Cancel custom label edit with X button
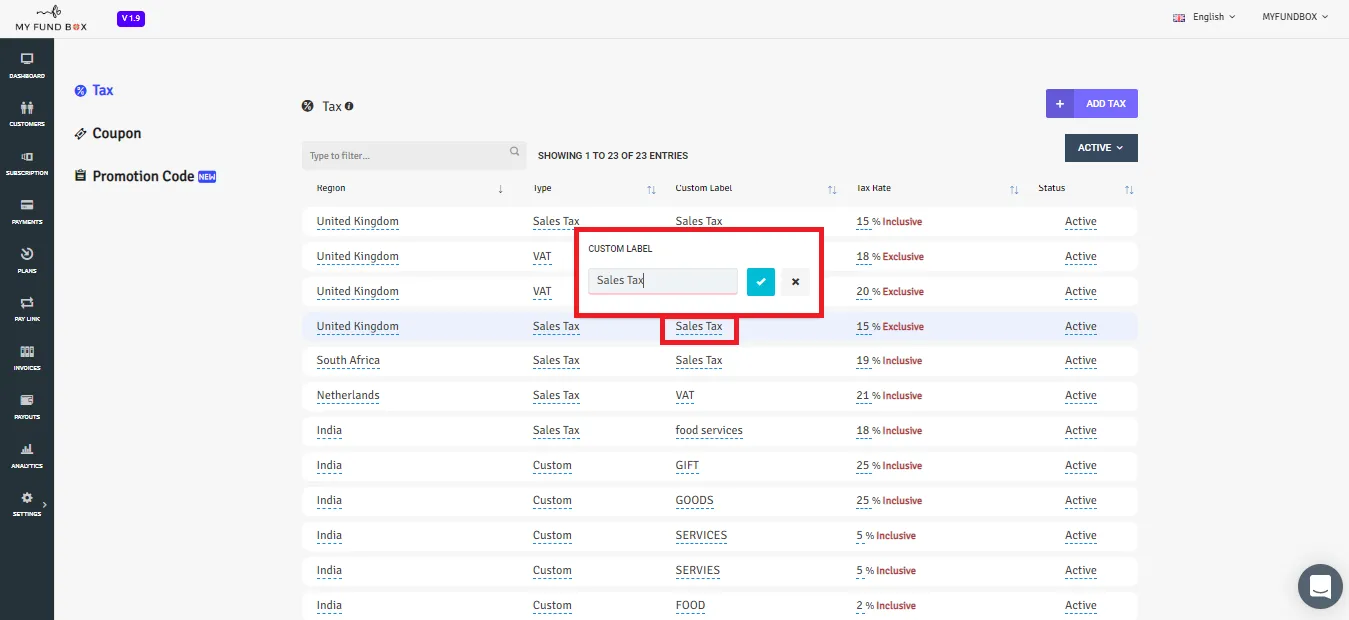Image resolution: width=1349 pixels, height=620 pixels. point(795,282)
